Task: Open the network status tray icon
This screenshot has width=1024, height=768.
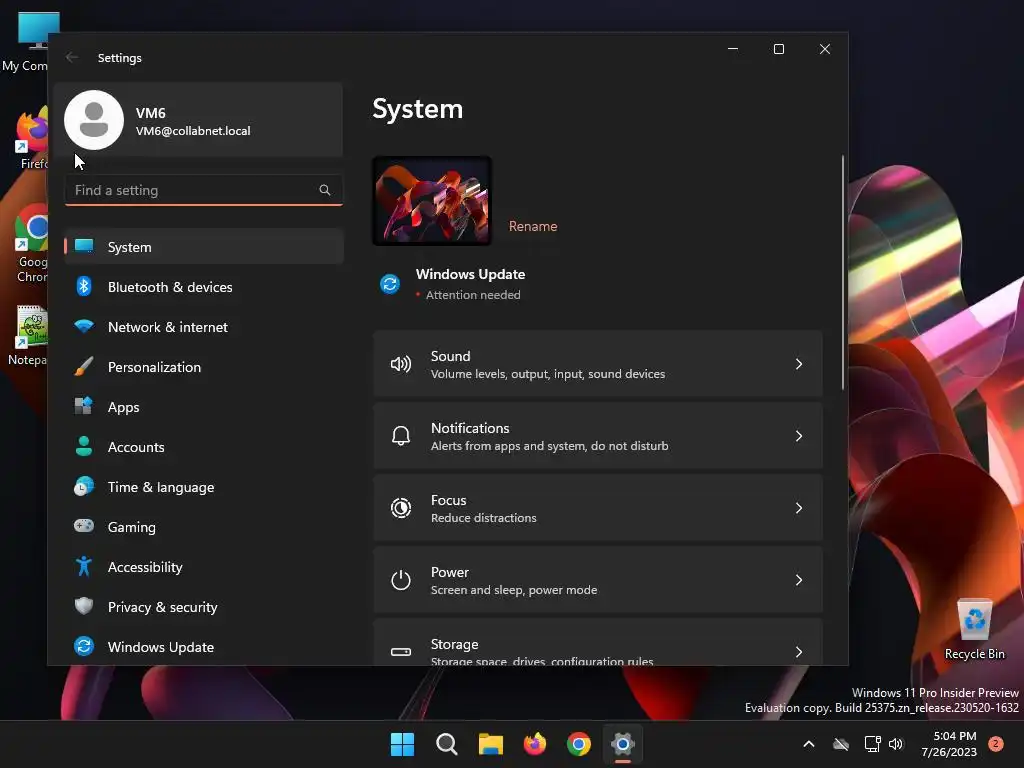Action: point(872,744)
